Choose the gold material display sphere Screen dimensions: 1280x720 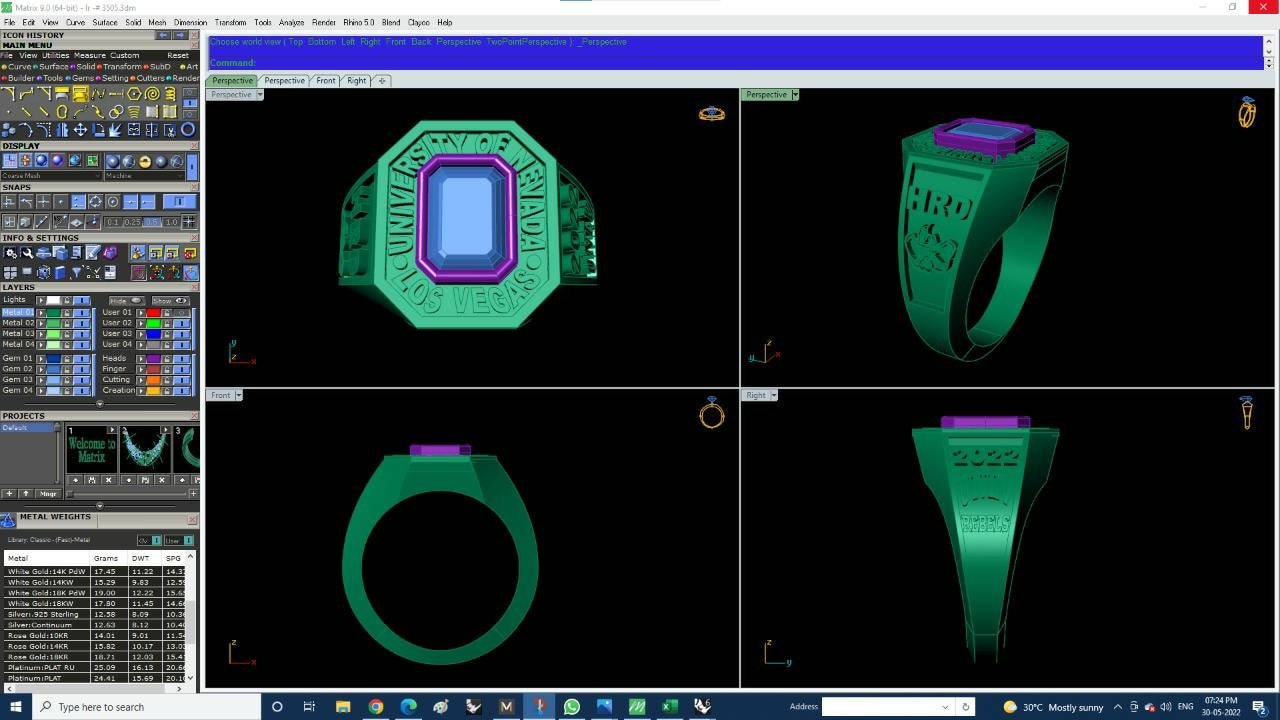[x=145, y=162]
